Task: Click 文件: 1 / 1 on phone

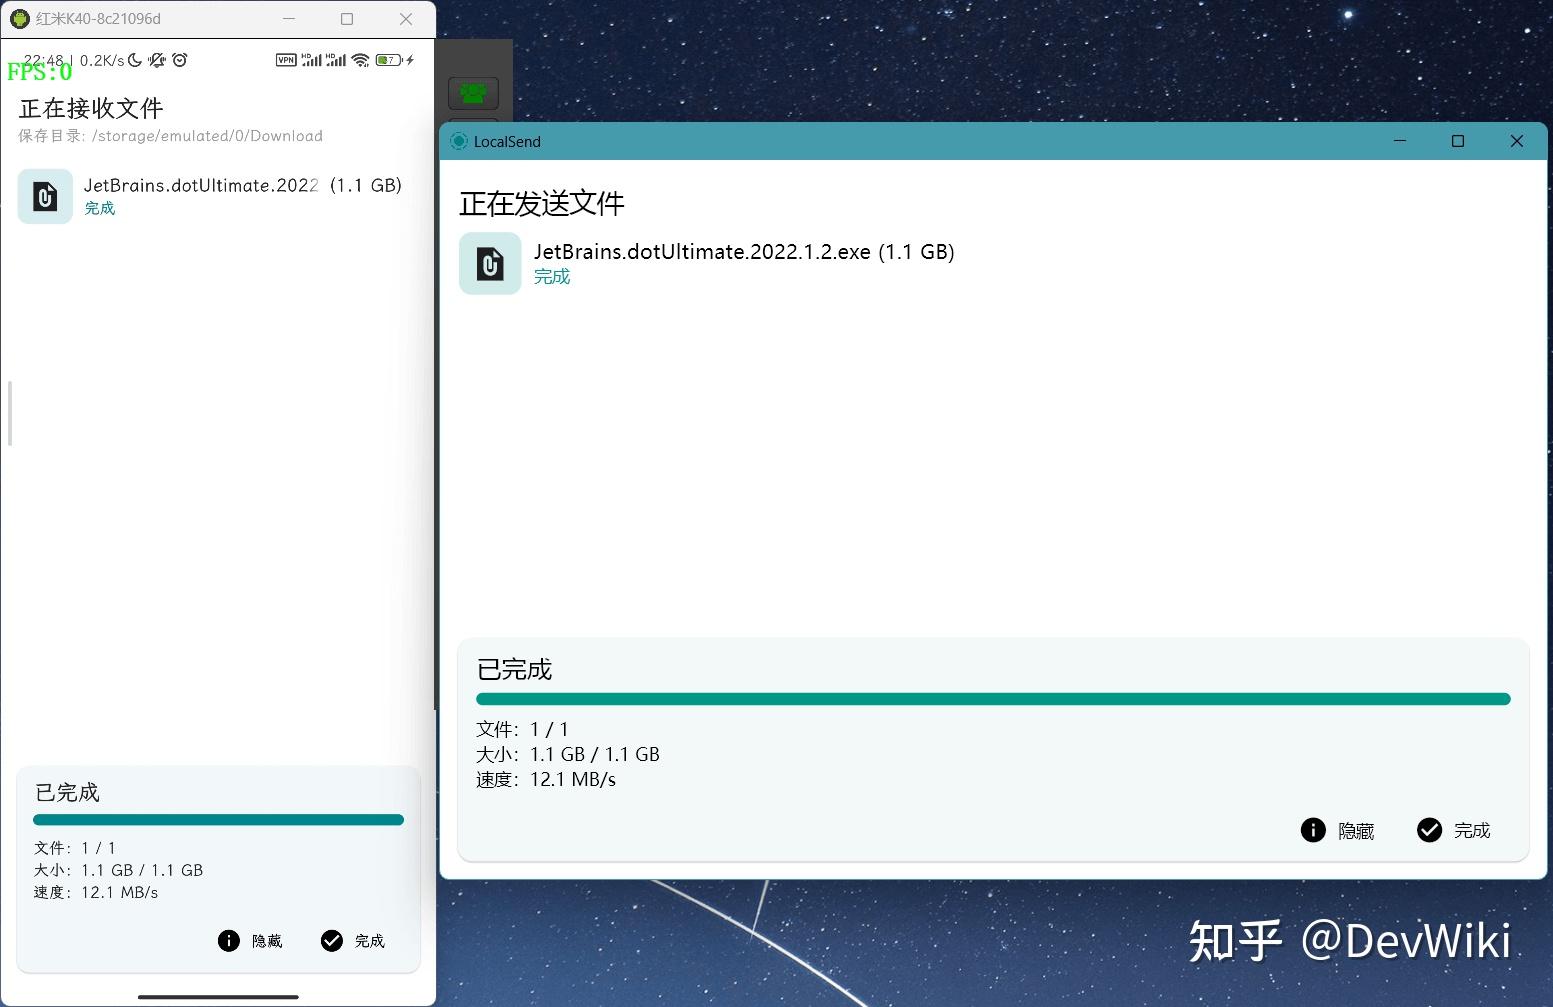Action: pos(75,848)
